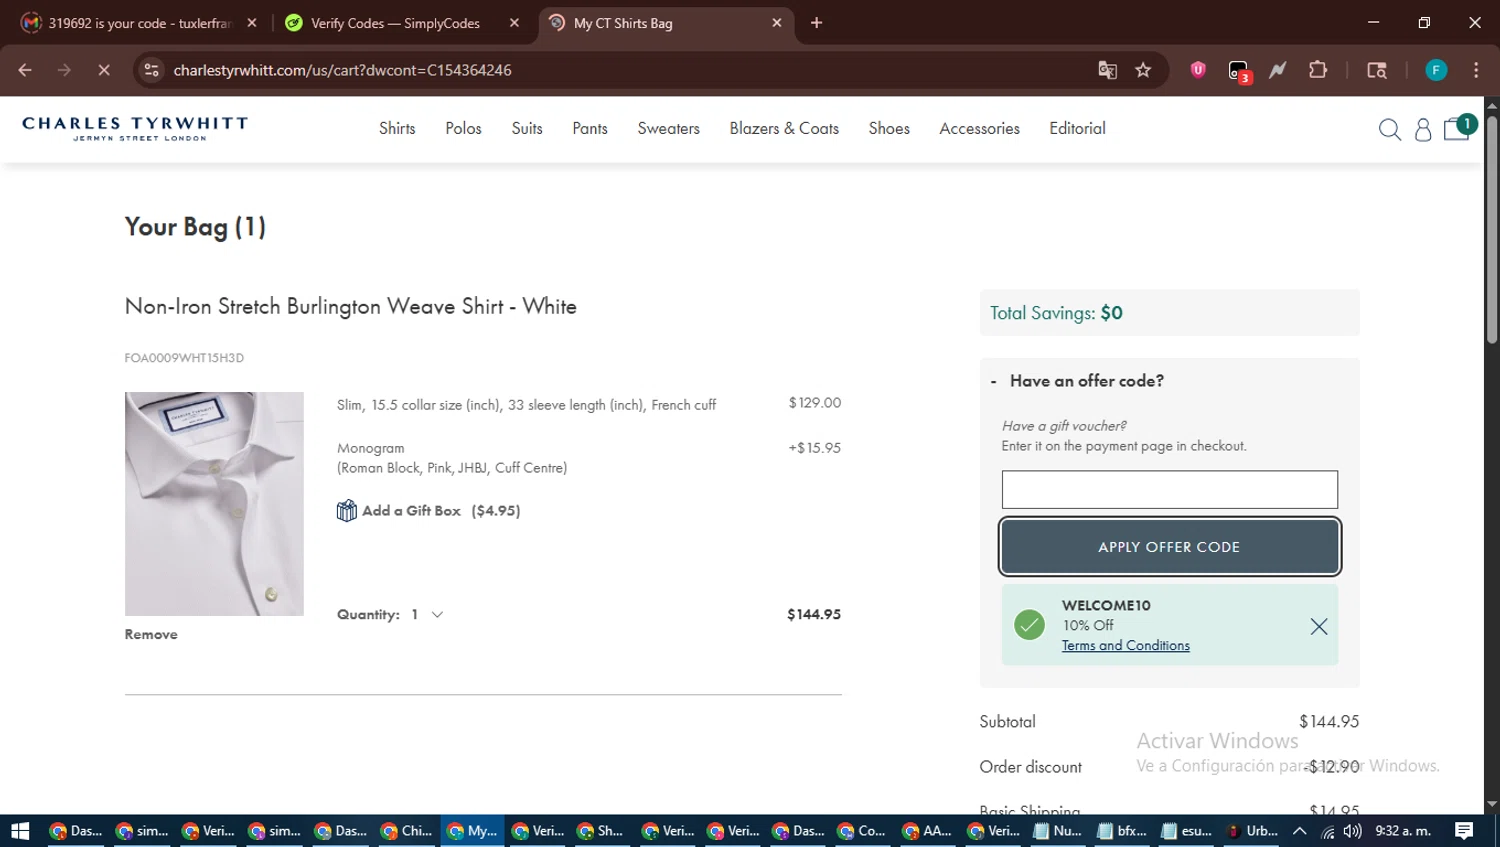The image size is (1500, 847).
Task: Close the Verify Codes SimplyCodes tab
Action: 514,23
